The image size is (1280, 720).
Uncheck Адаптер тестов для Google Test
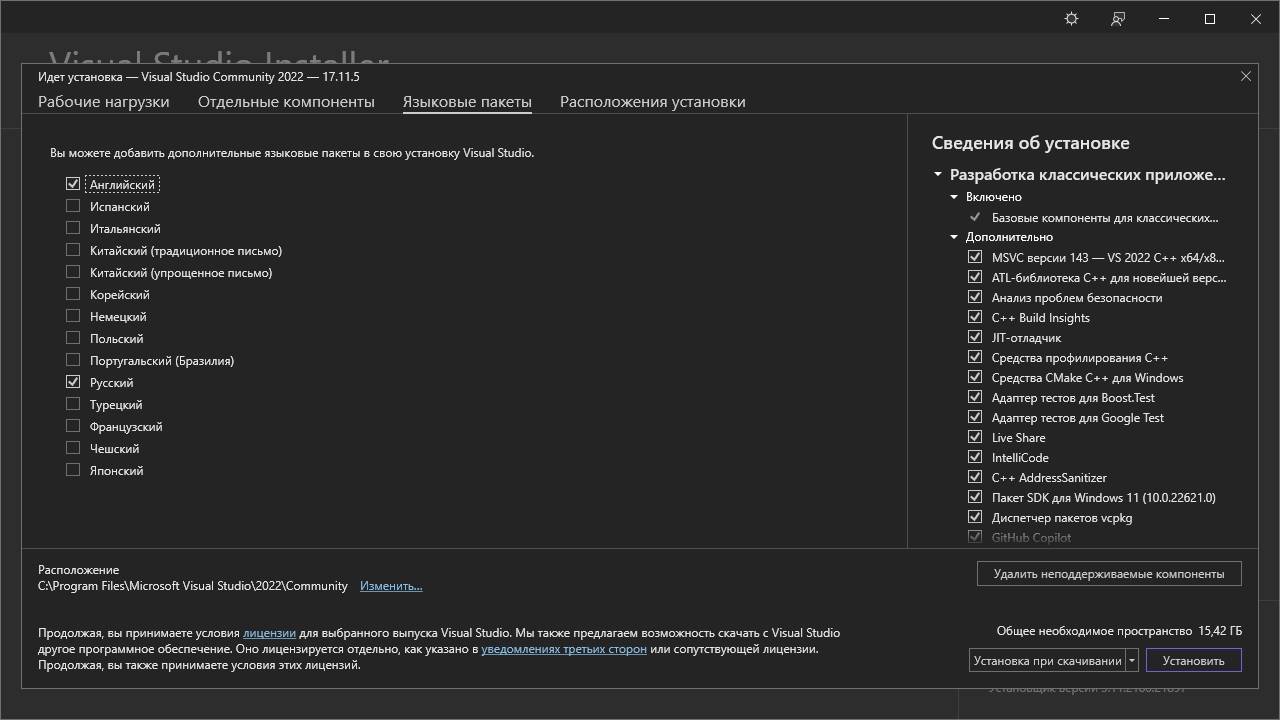(975, 417)
